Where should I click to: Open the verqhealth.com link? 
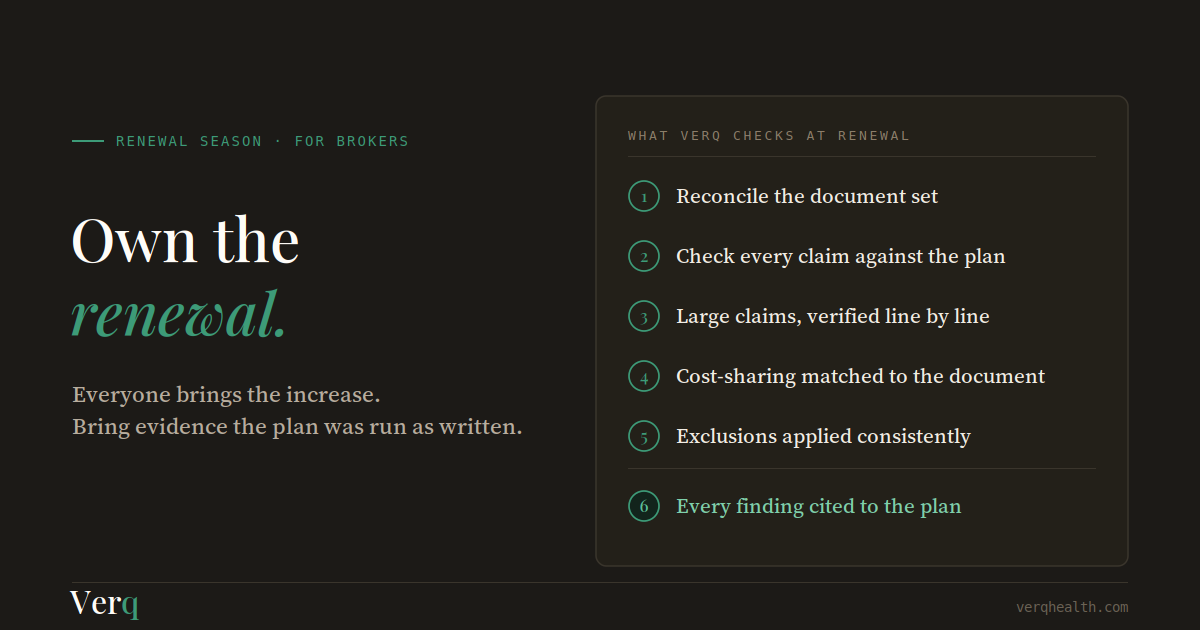pyautogui.click(x=1072, y=607)
